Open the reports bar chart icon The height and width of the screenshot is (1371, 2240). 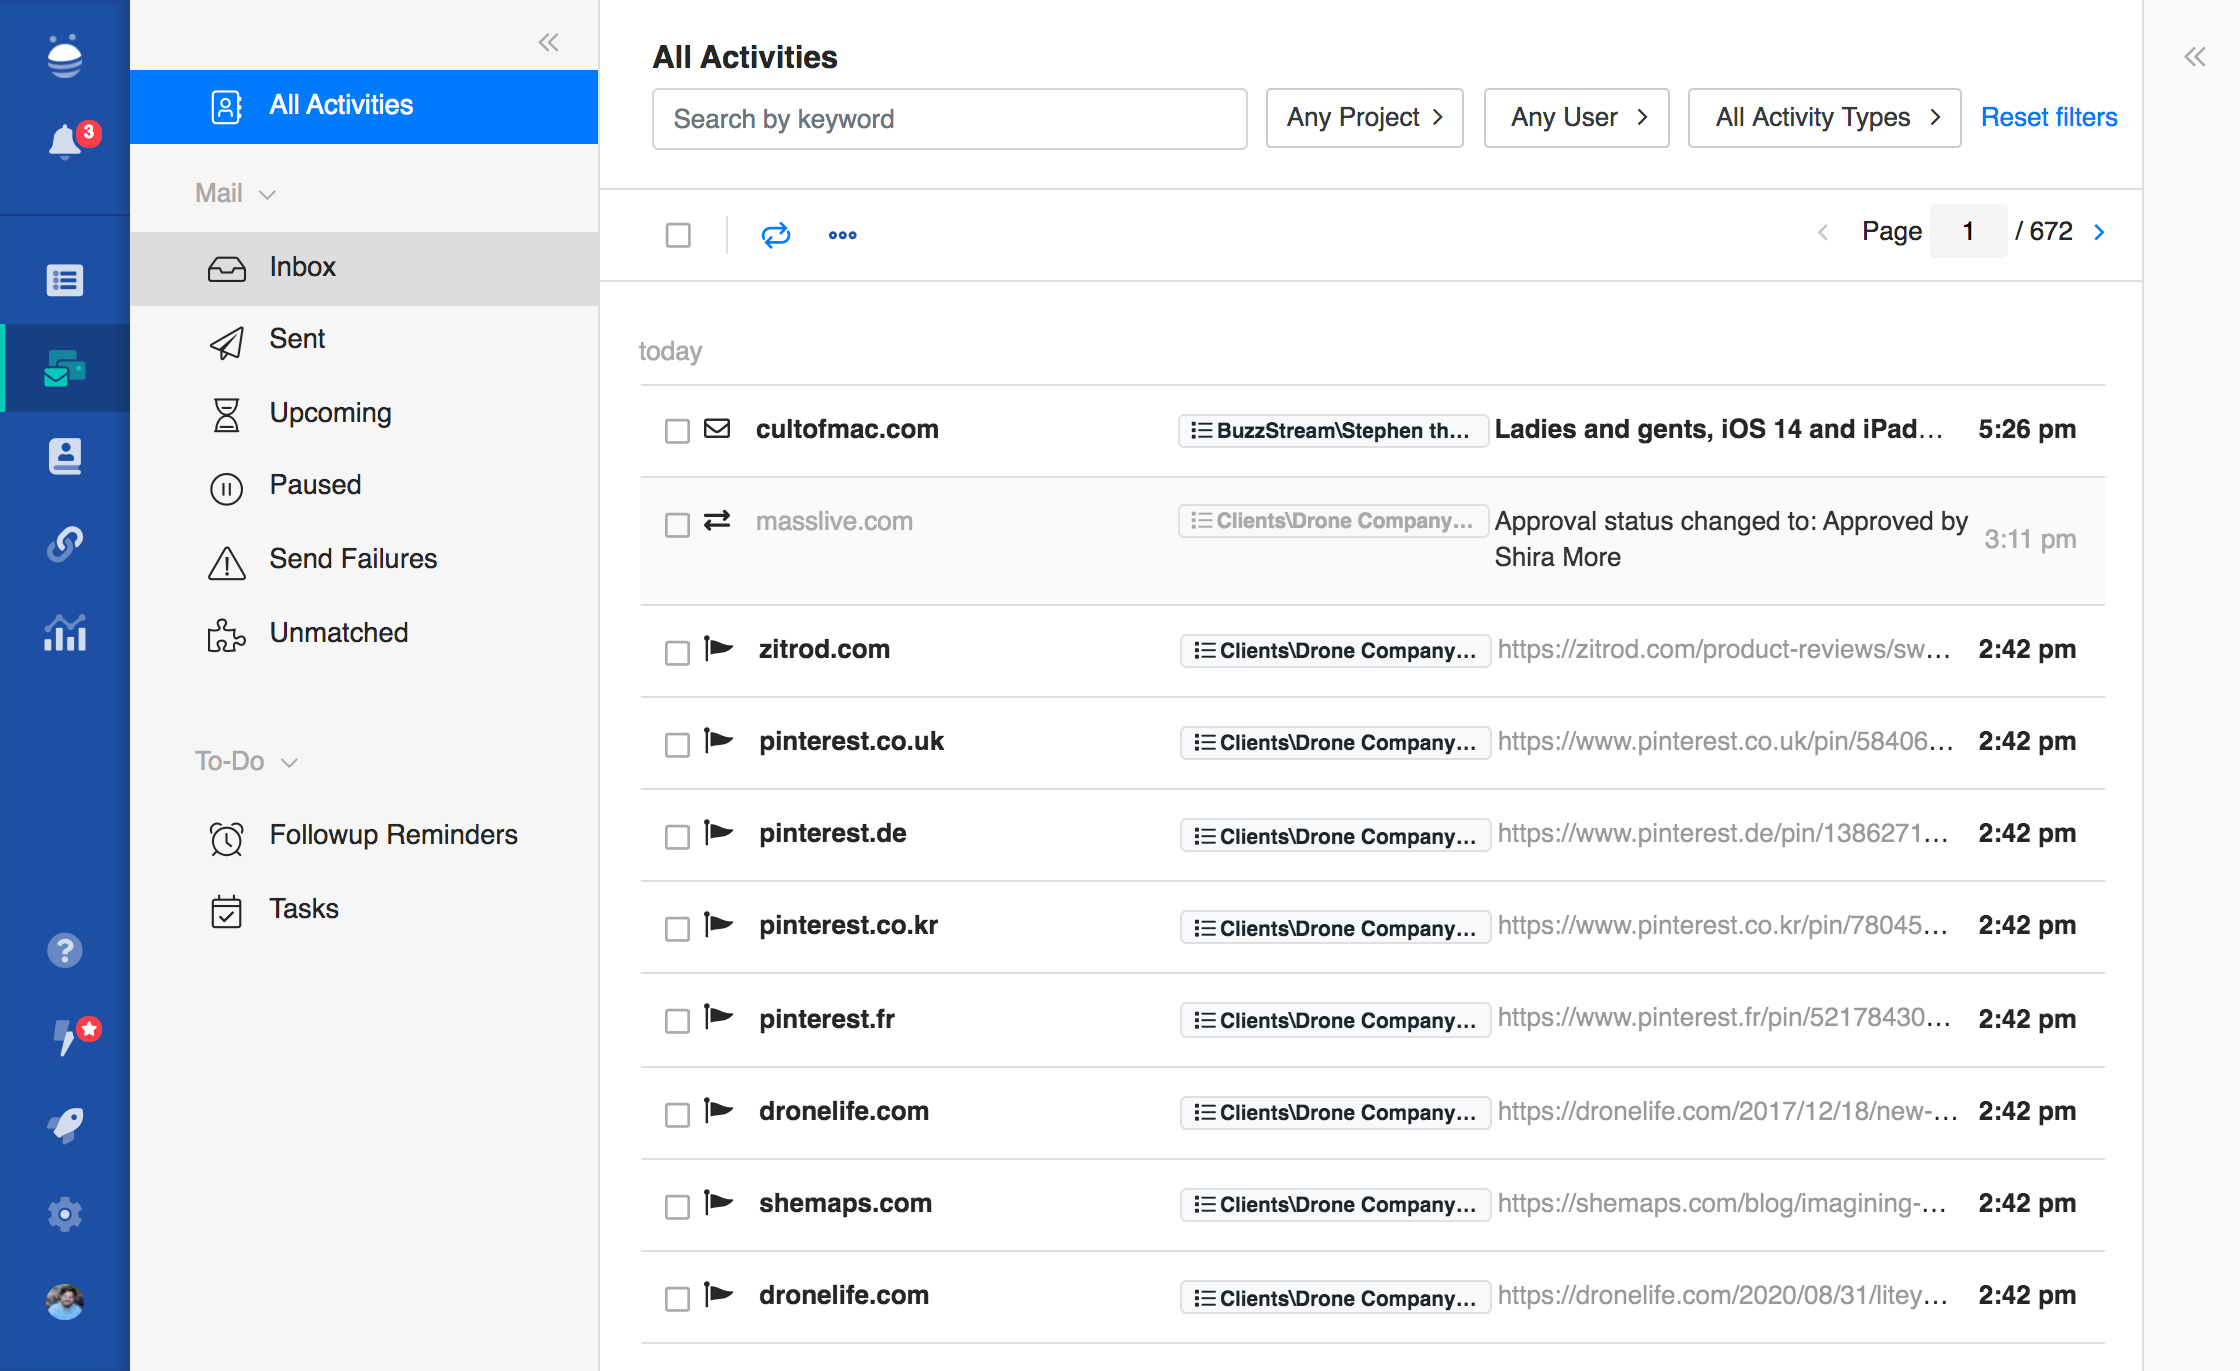click(65, 633)
